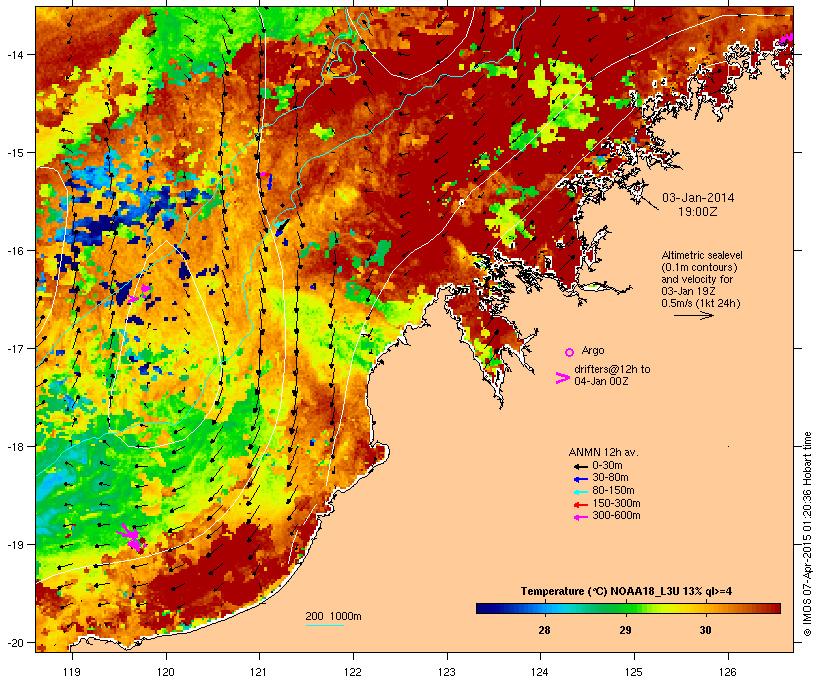Screen dimensions: 820x680
Task: Click the longitude axis label 124
Action: coord(540,672)
